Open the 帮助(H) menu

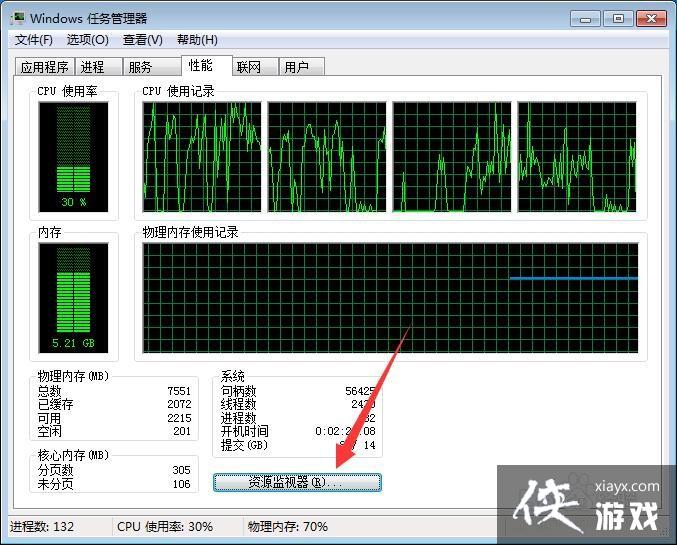[197, 40]
